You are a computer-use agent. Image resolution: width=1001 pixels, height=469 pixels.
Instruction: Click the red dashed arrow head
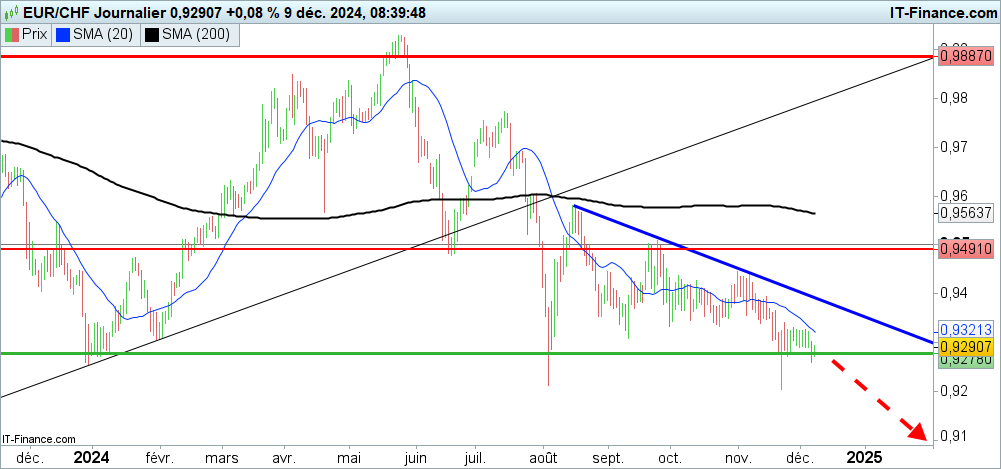(x=915, y=431)
